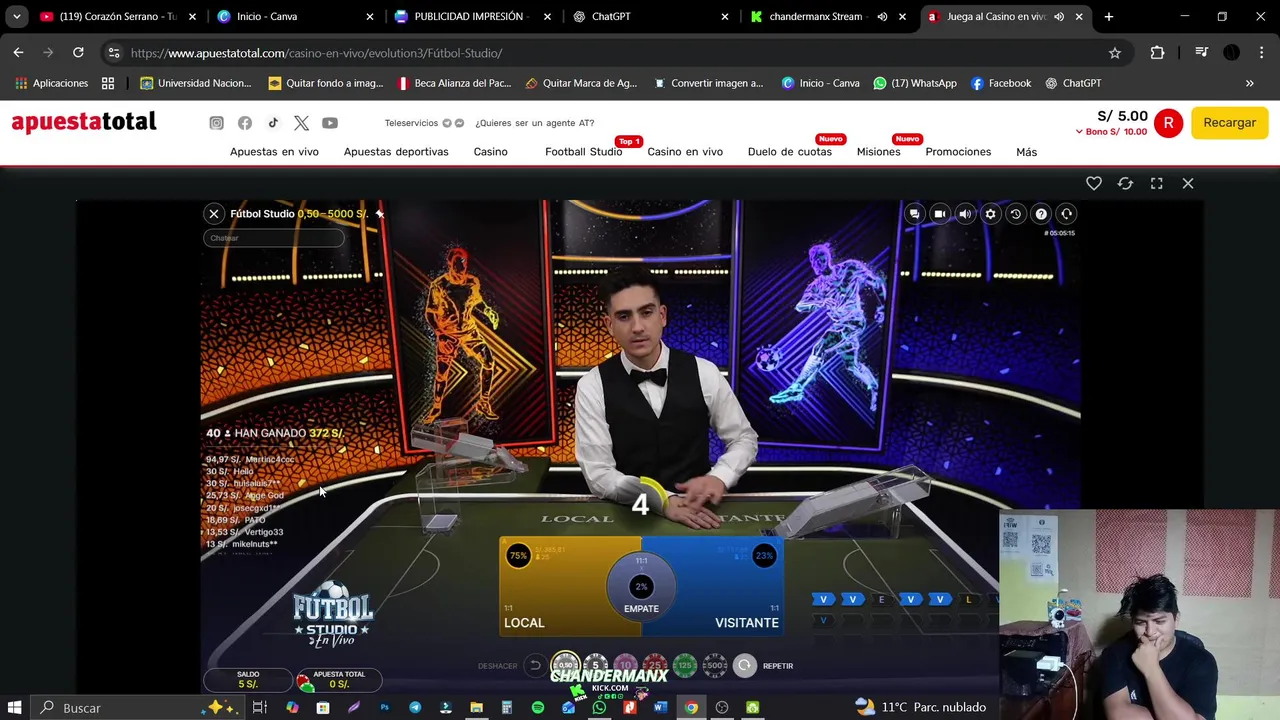Select the 0,50 chip
The image size is (1280, 720).
[565, 665]
